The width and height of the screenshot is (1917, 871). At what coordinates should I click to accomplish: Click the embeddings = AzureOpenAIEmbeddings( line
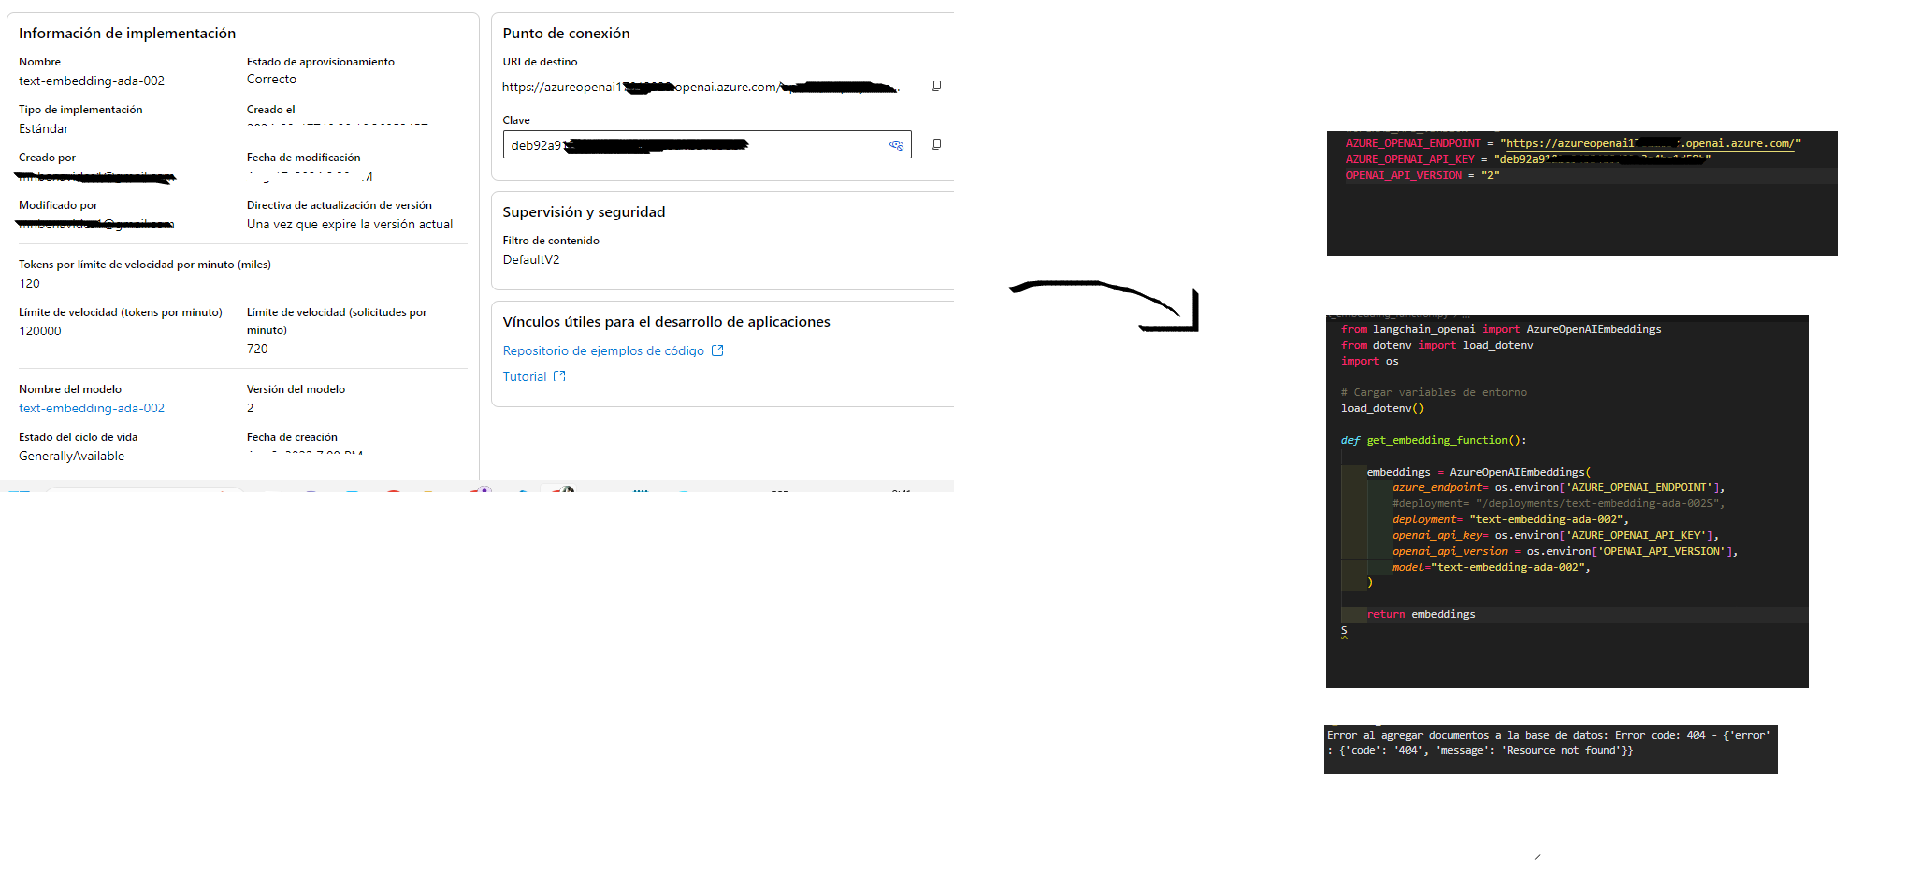coord(1478,472)
